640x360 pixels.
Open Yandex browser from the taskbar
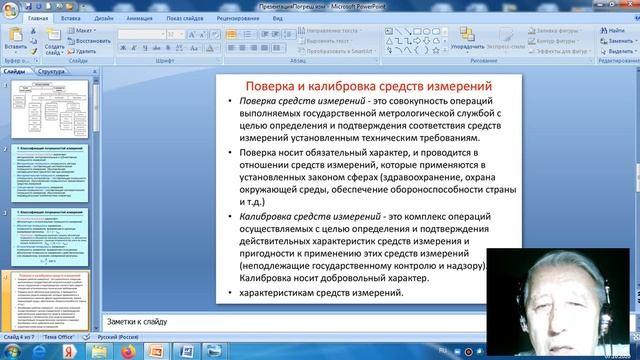pos(69,351)
